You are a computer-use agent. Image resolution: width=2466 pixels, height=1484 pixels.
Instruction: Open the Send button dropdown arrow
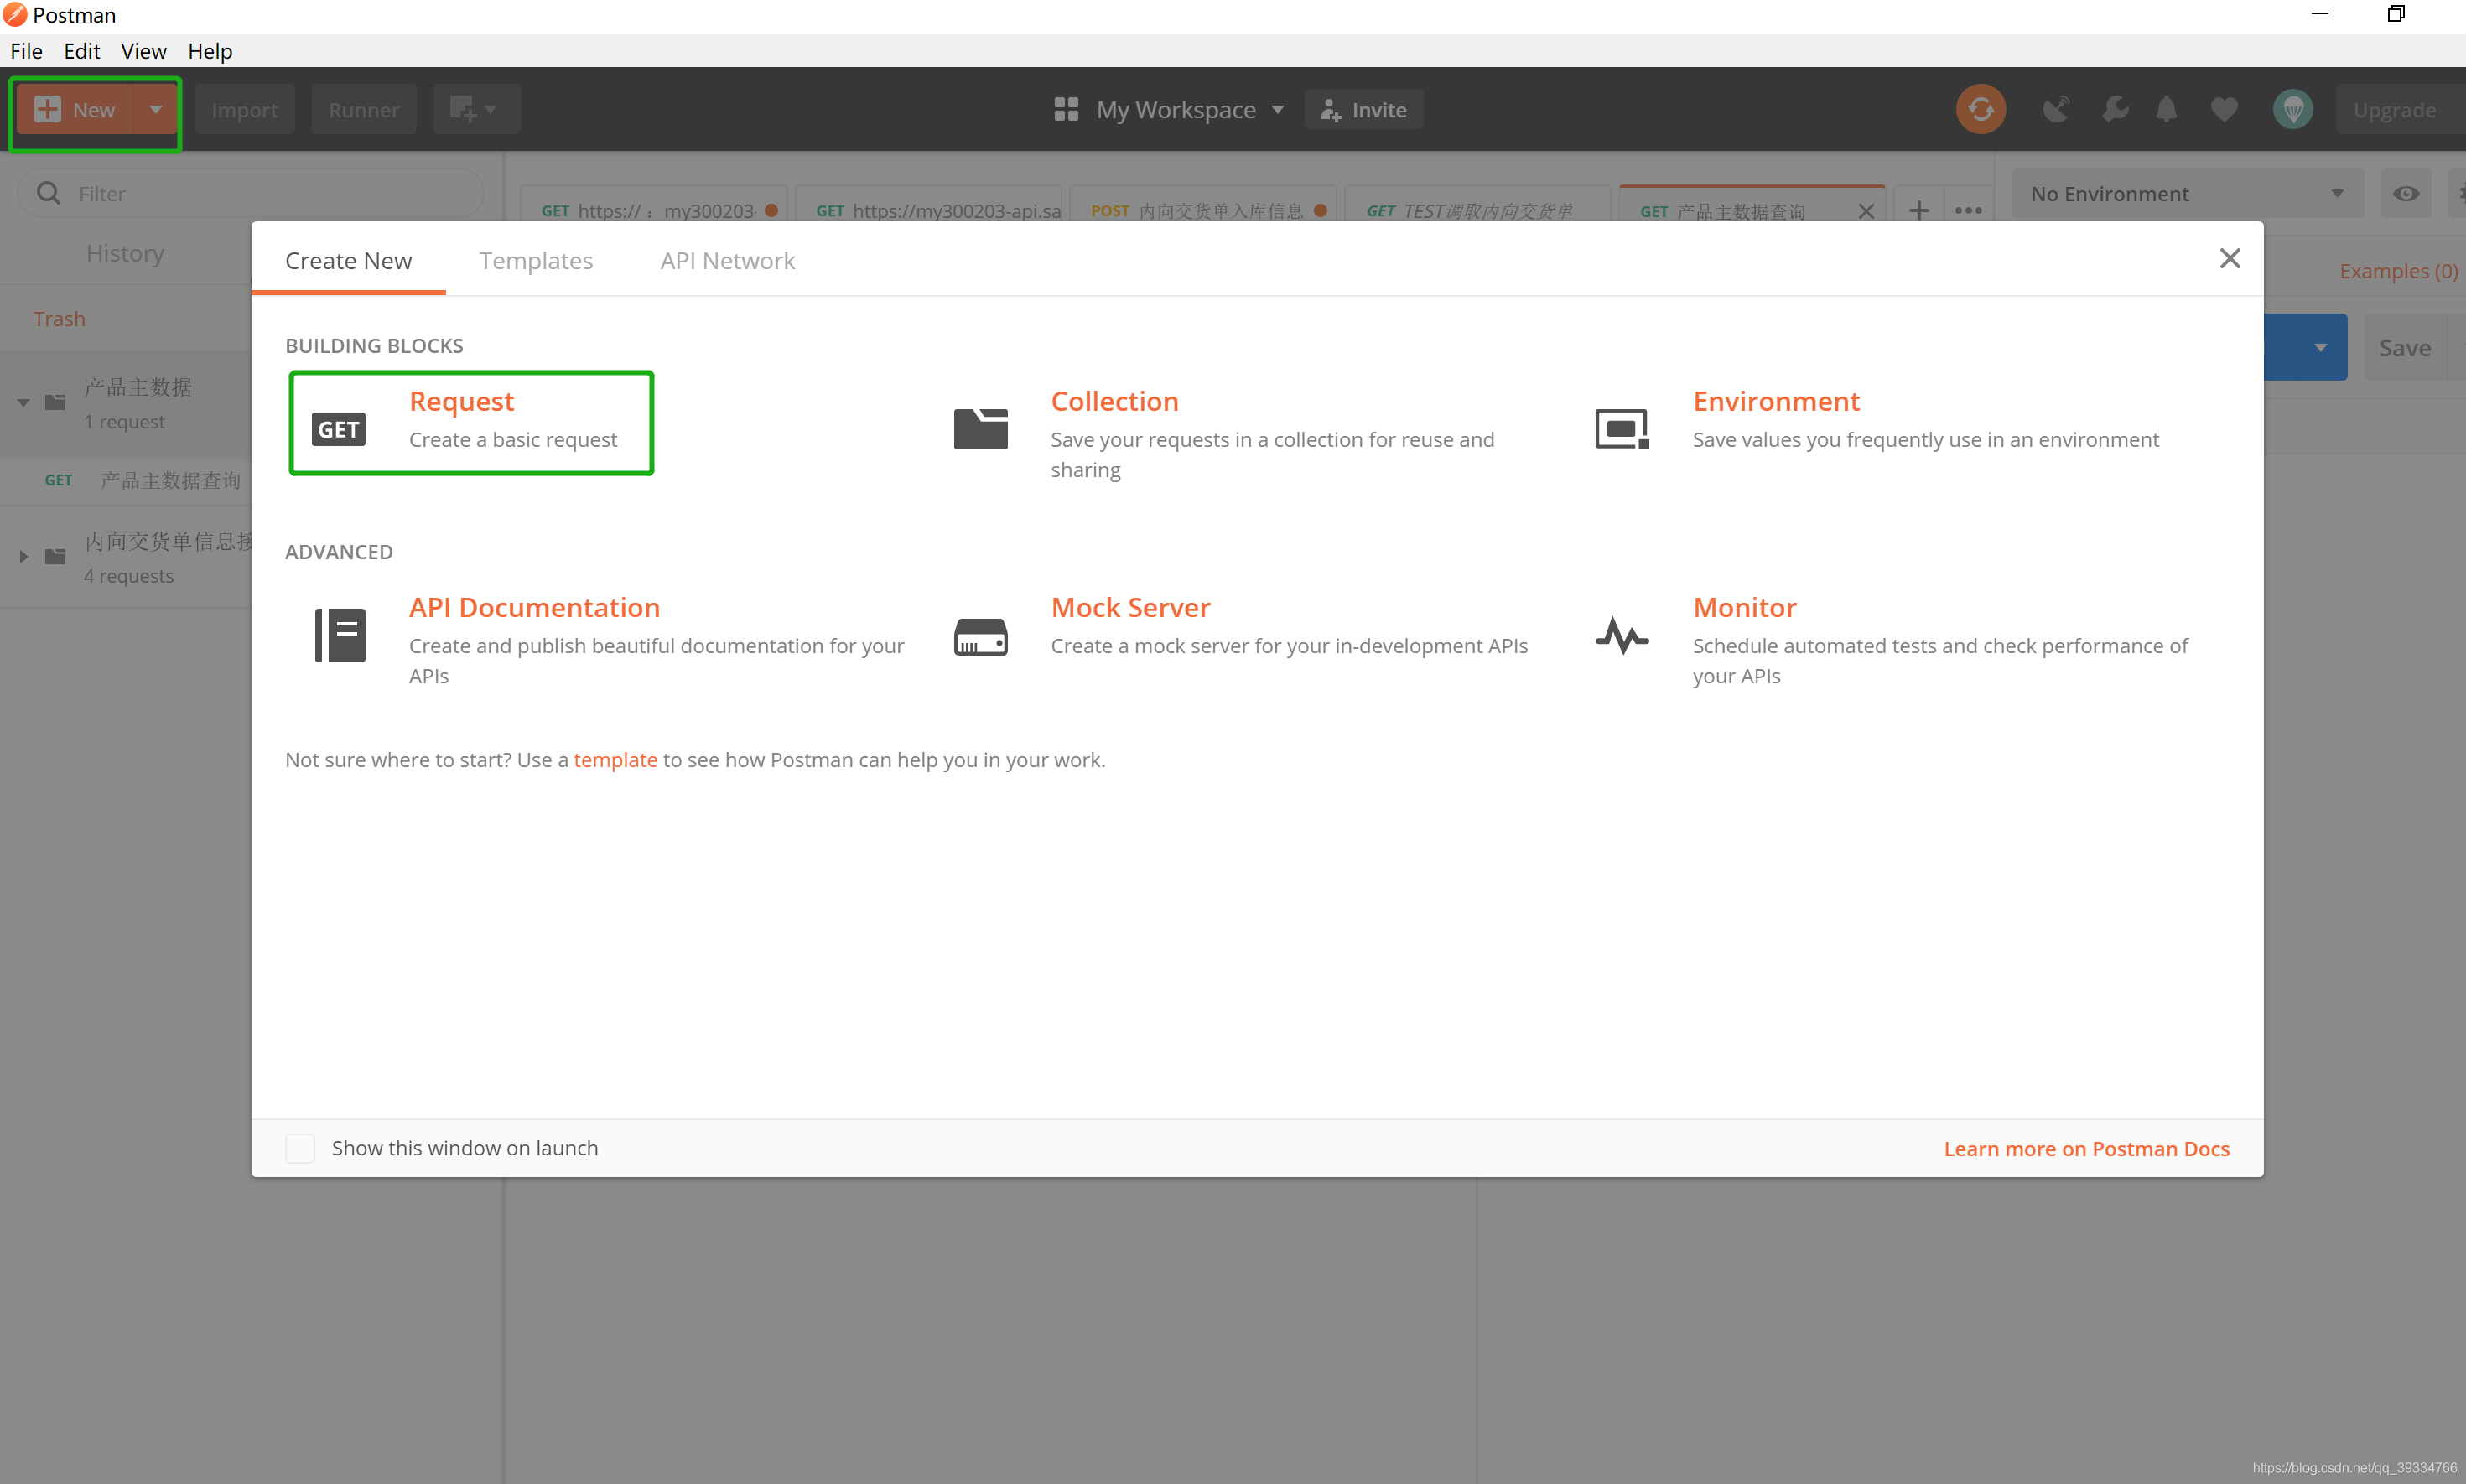click(x=2320, y=347)
